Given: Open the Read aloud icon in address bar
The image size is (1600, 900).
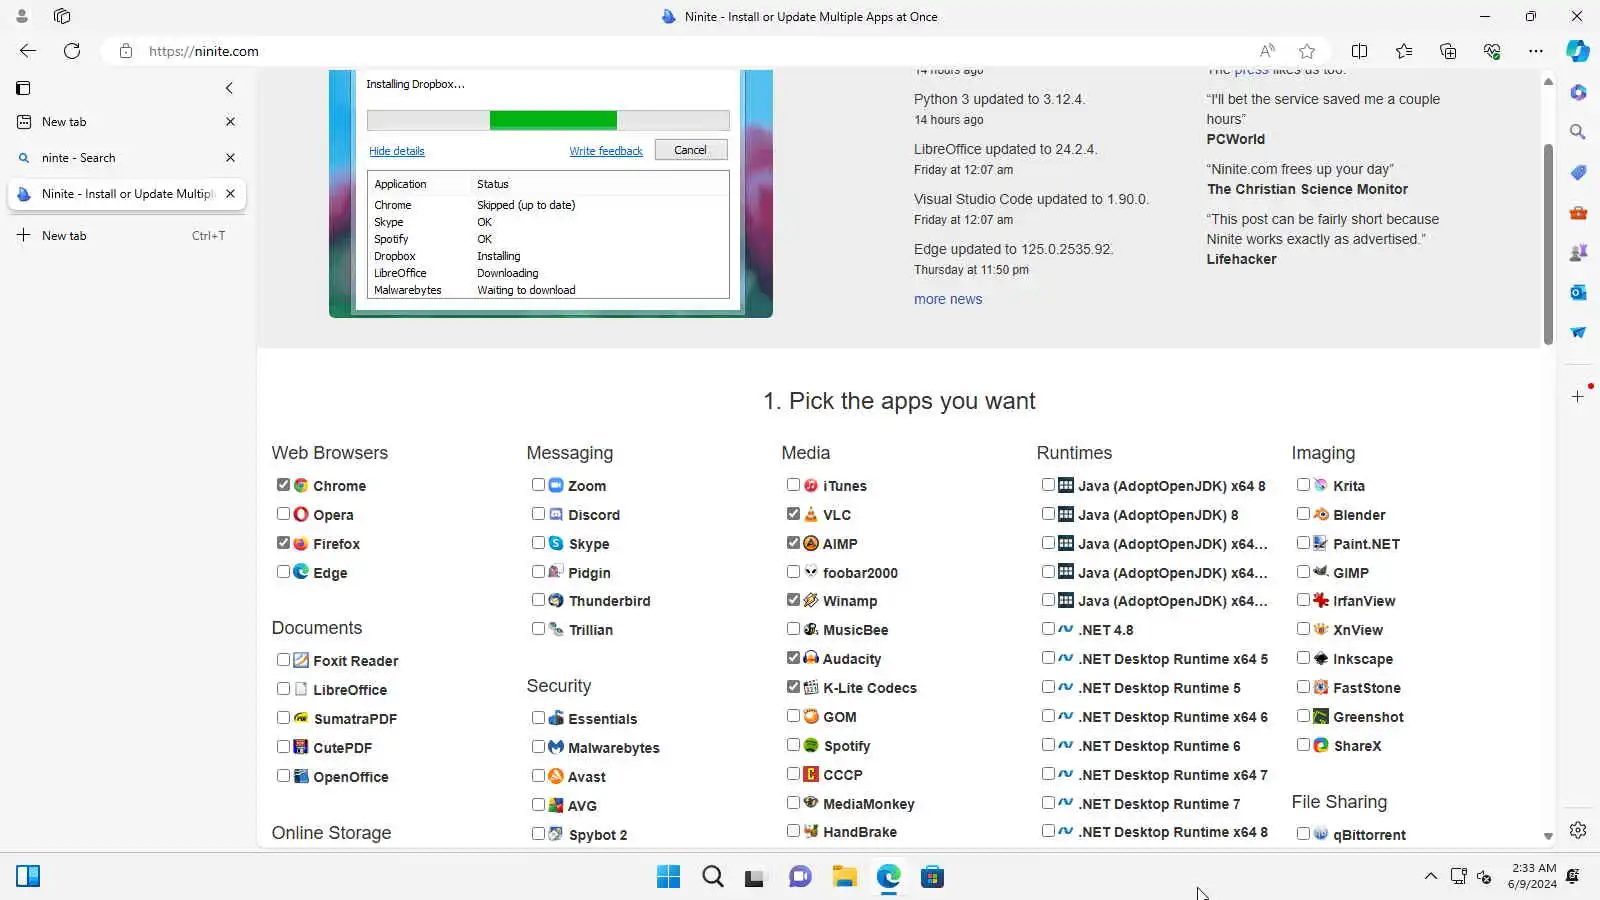Looking at the screenshot, I should point(1267,51).
